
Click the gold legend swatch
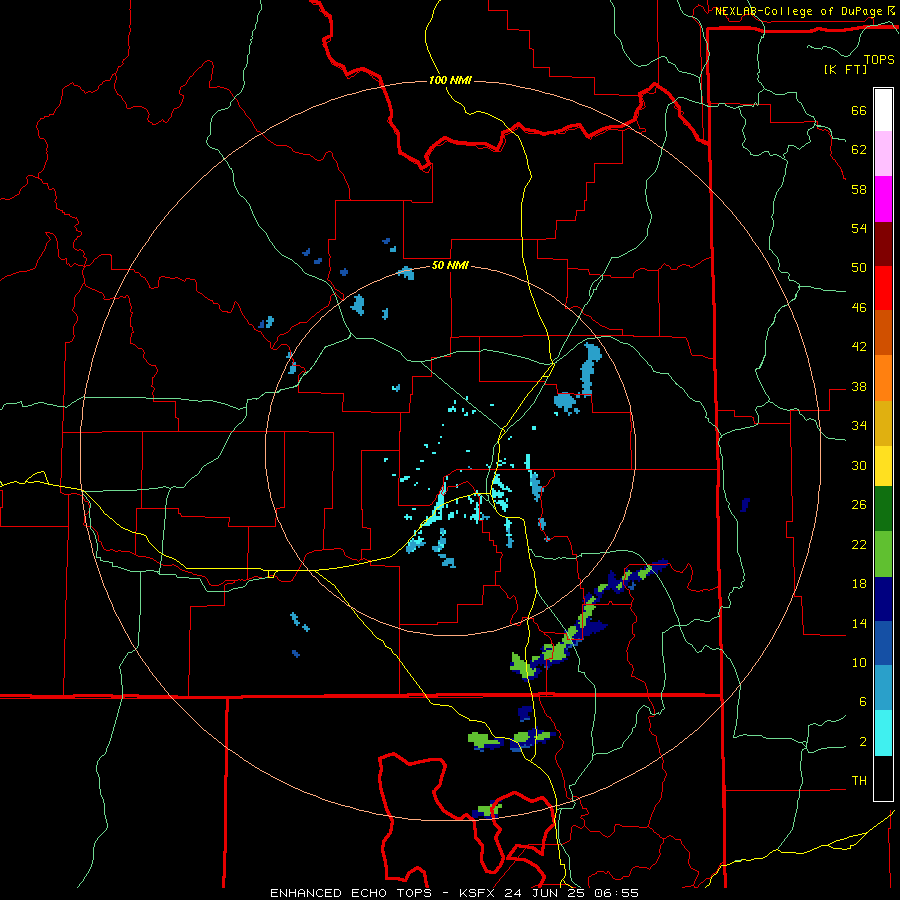point(883,423)
